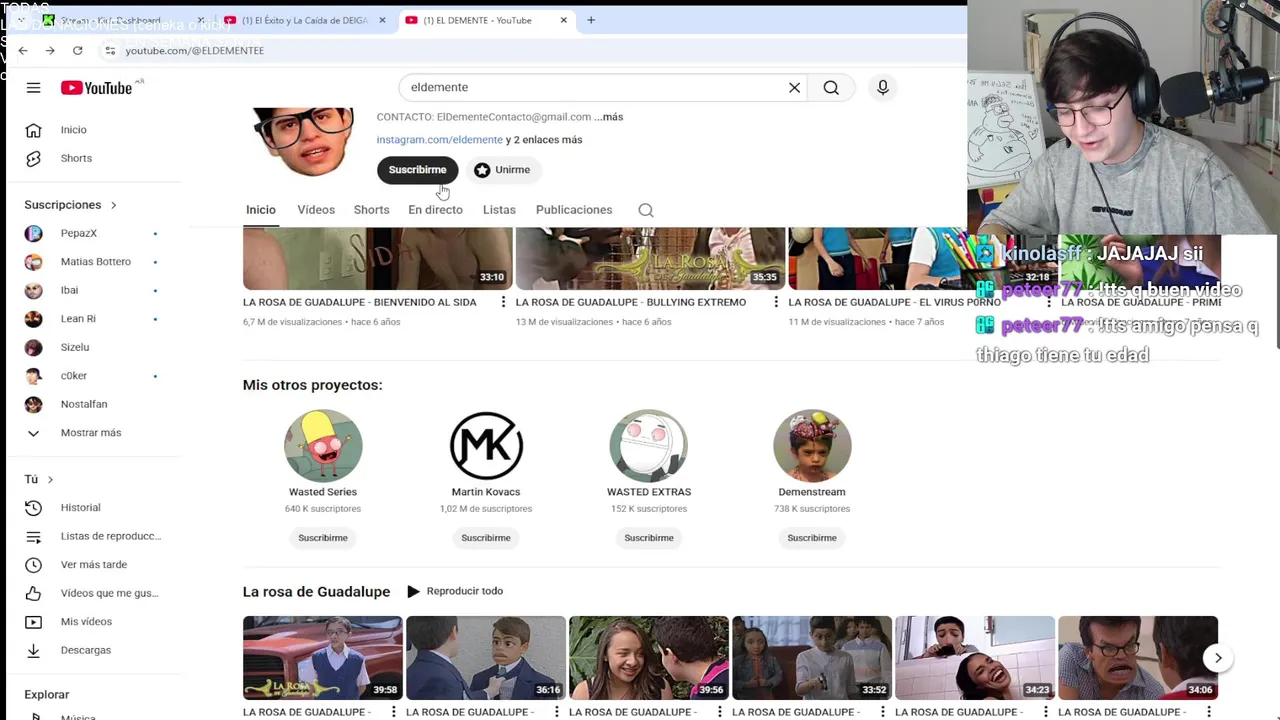Select the Publicaciones channel tab
1280x720 pixels.
(x=574, y=210)
